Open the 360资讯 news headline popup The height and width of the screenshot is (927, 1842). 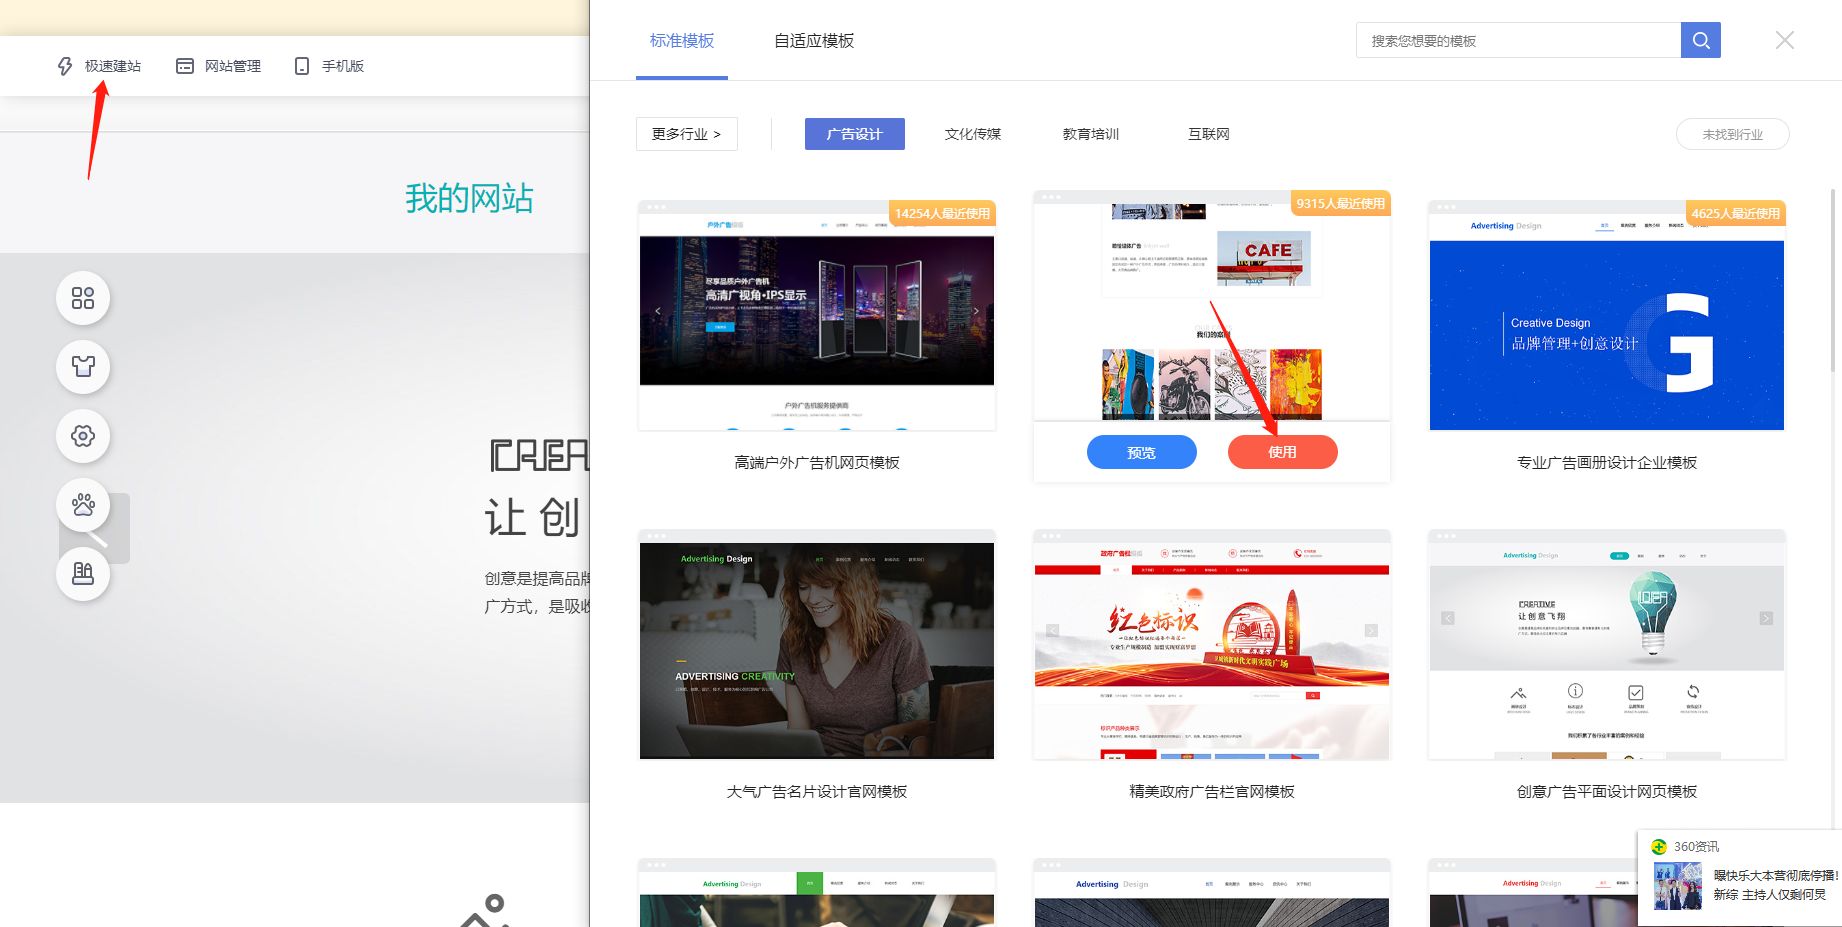(x=1775, y=885)
